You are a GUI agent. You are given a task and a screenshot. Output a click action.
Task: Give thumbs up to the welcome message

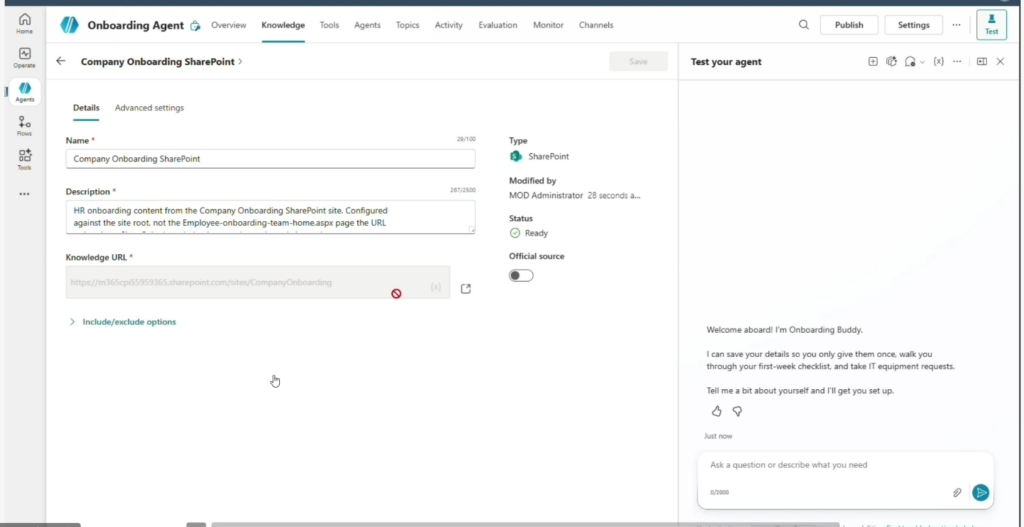(716, 411)
